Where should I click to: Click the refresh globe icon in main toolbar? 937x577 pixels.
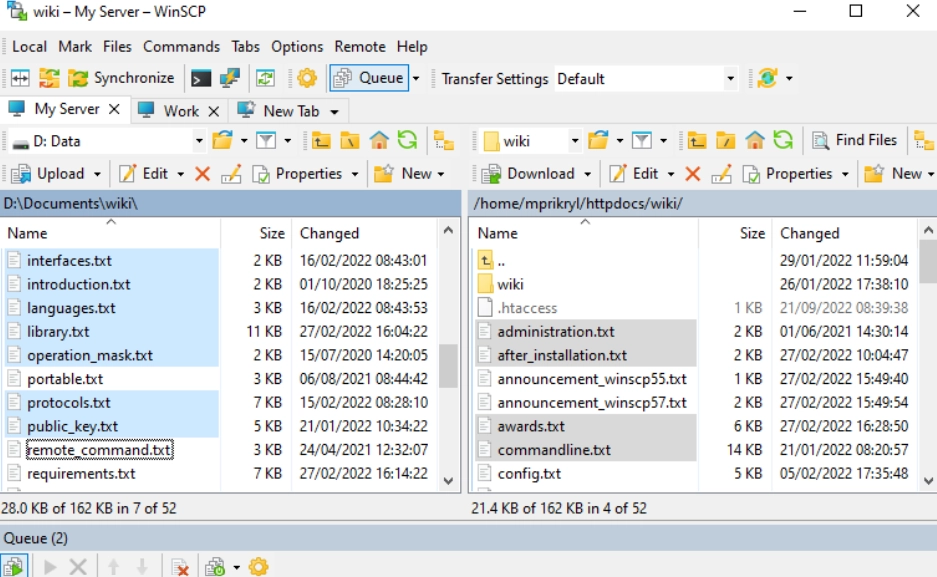point(767,78)
